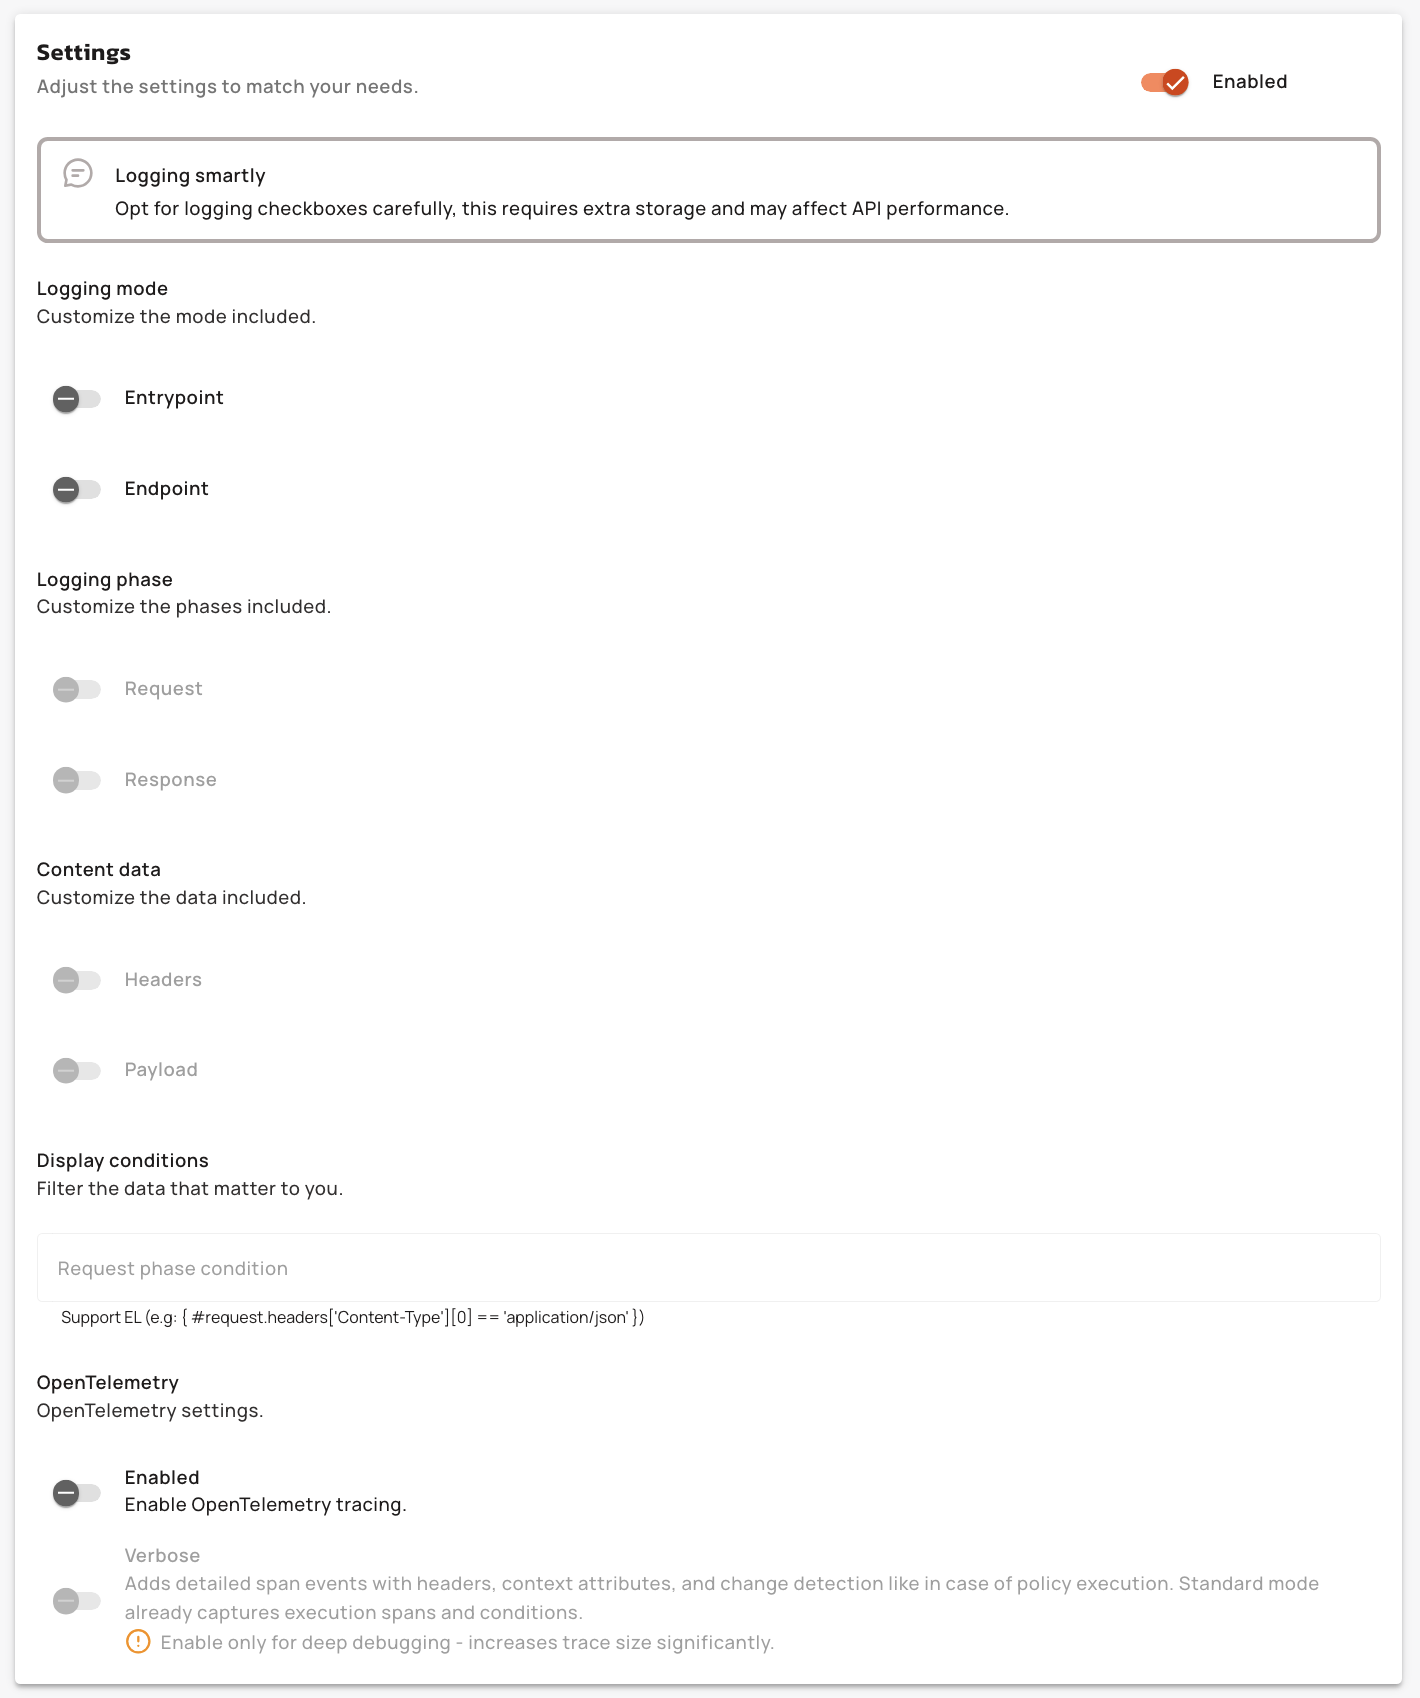The width and height of the screenshot is (1420, 1698).
Task: Focus the Request phase condition field
Action: 708,1268
